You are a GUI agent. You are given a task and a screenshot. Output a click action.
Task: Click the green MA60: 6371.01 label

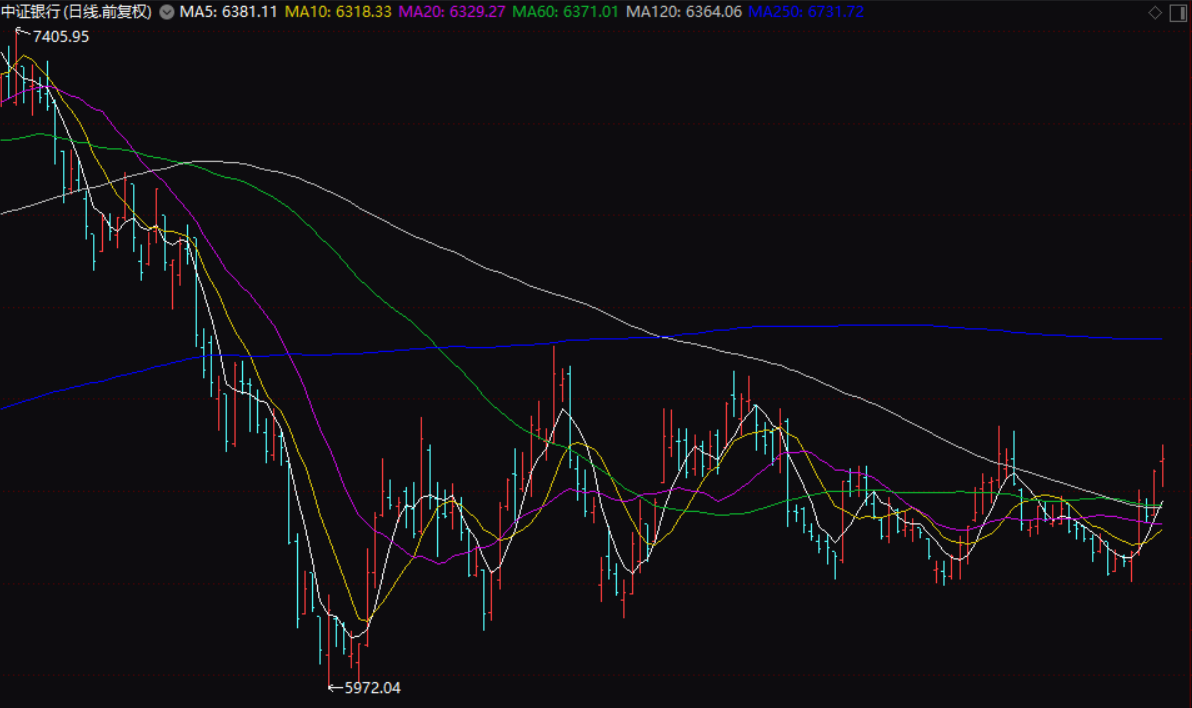tap(565, 12)
